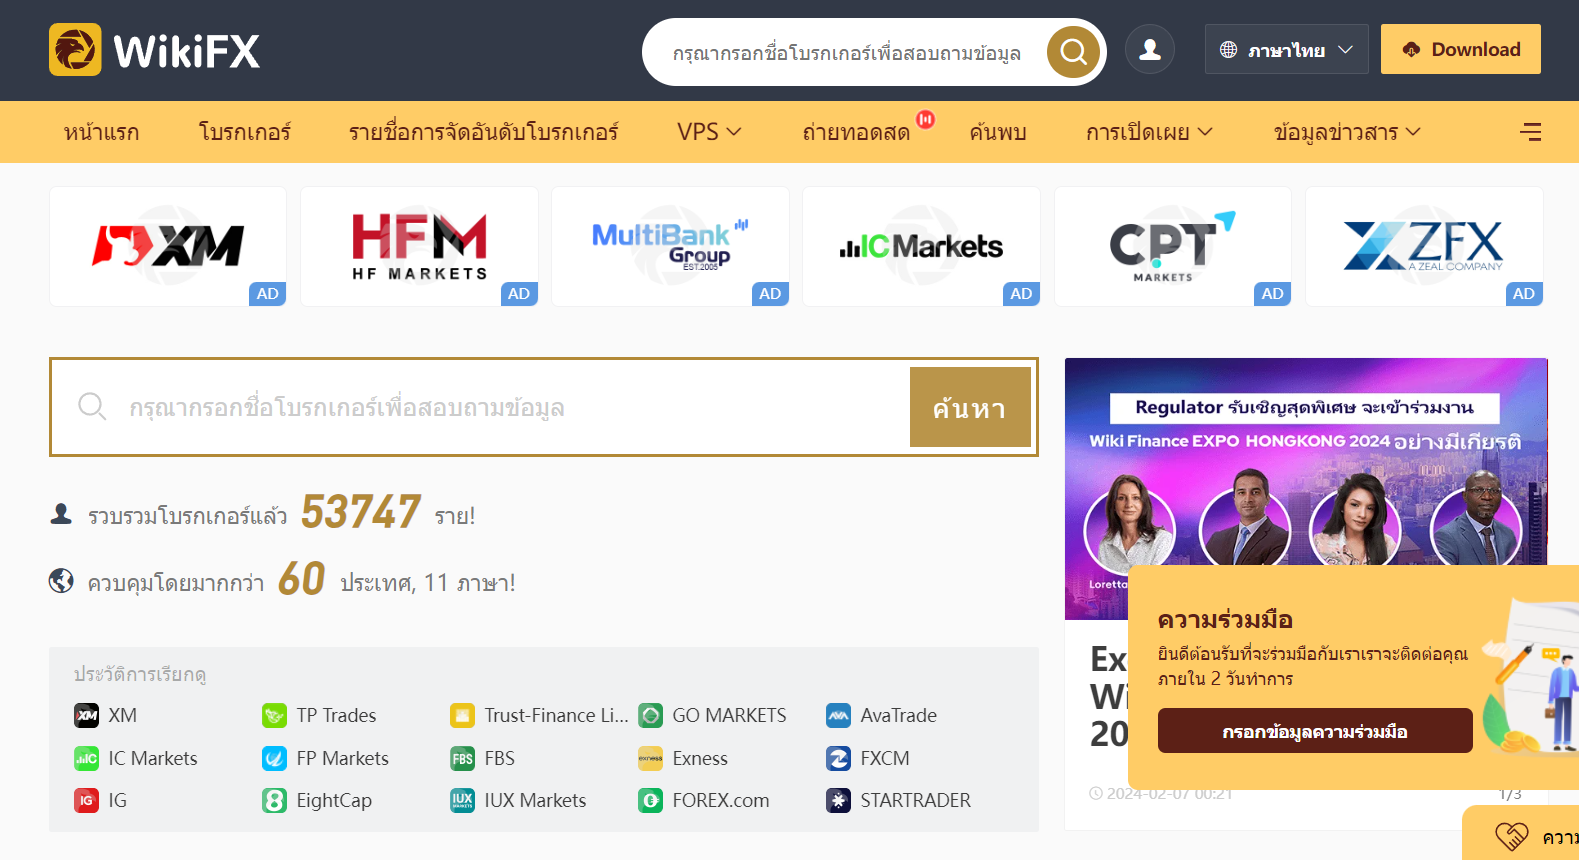Open the user account profile icon
The height and width of the screenshot is (860, 1579).
(1150, 49)
